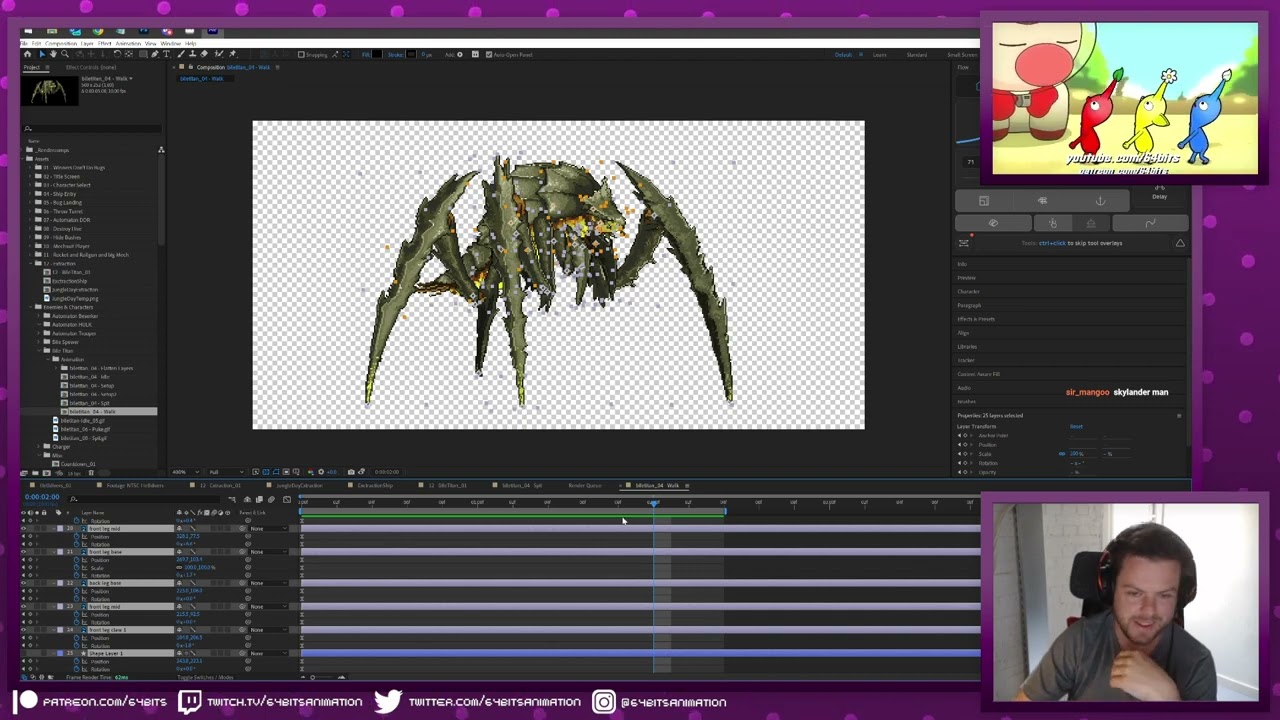Click the timeline timecode 0:00:02:00
The height and width of the screenshot is (720, 1280).
(x=42, y=497)
